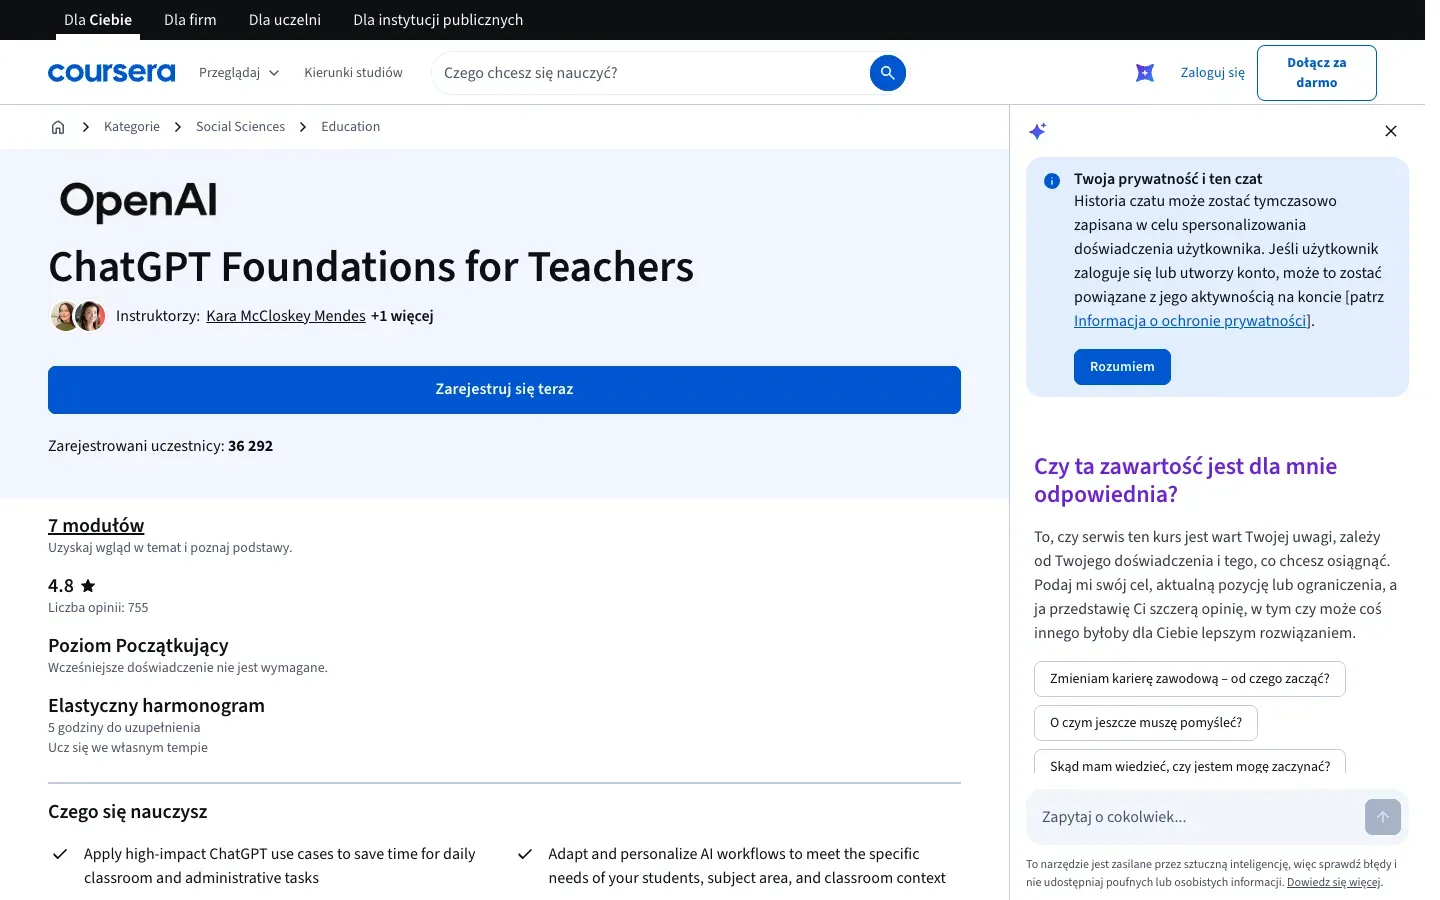This screenshot has width=1440, height=900.
Task: Click the 7 modułów link
Action: (96, 526)
